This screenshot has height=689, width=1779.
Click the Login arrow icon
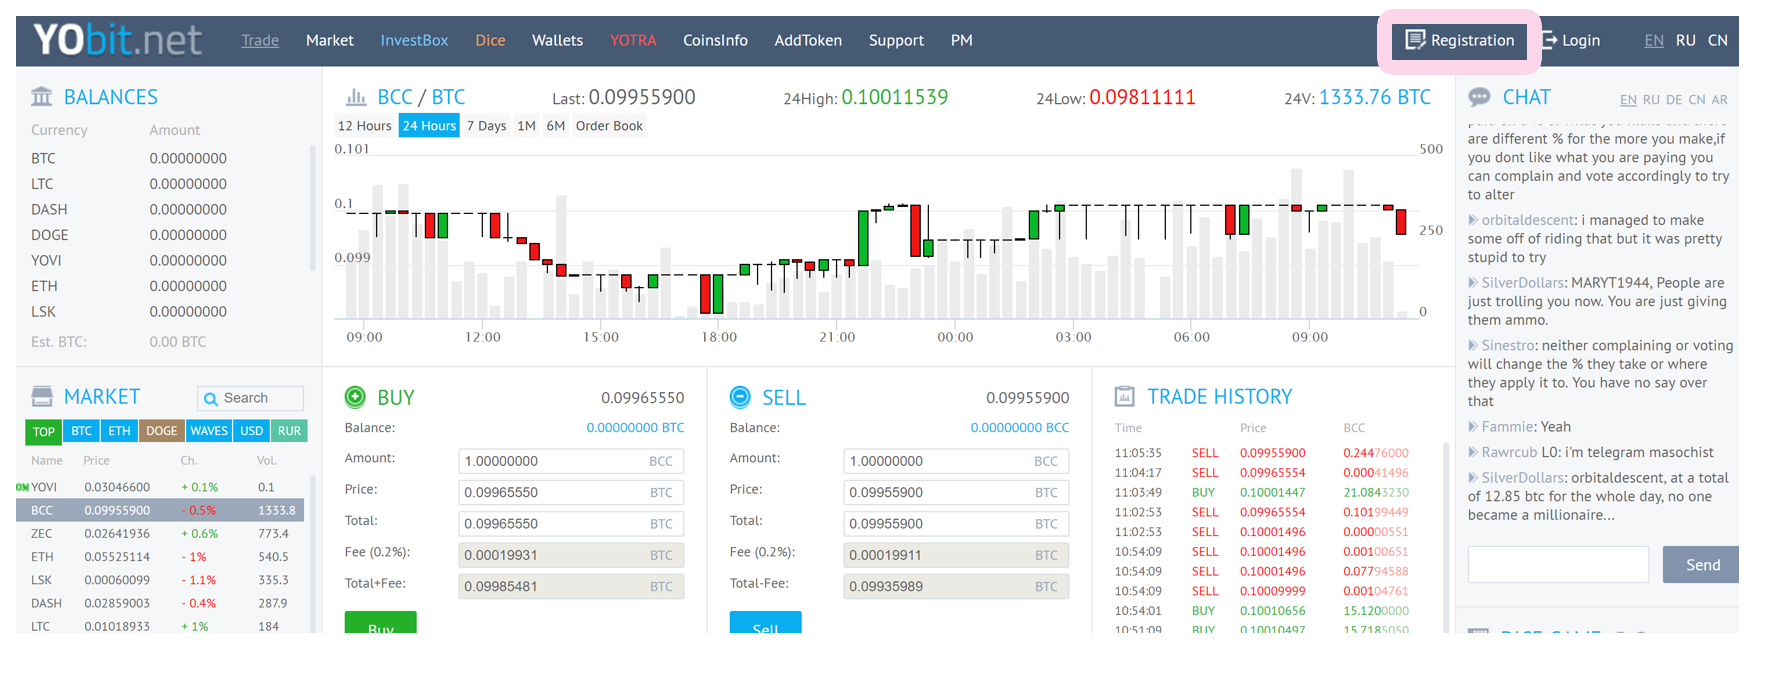(1549, 40)
